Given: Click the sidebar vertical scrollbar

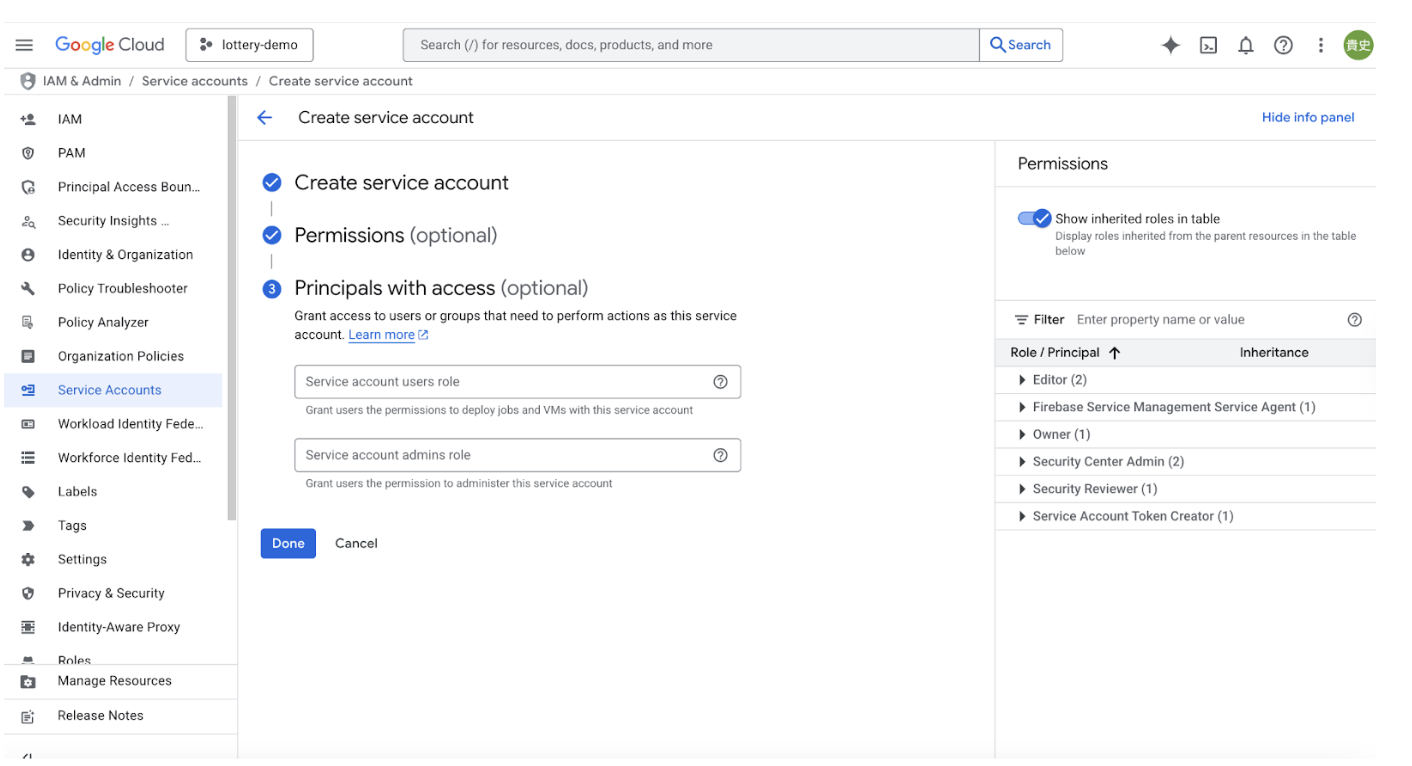Looking at the screenshot, I should [232, 308].
